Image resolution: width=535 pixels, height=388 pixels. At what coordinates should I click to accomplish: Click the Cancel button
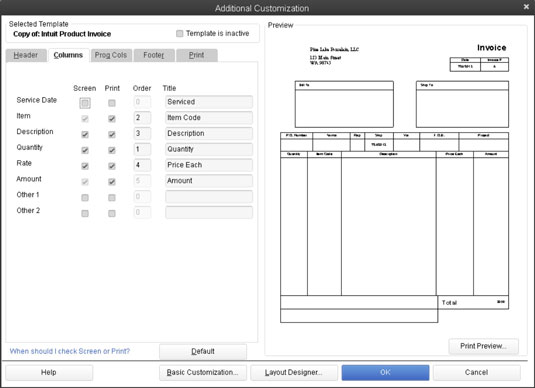(x=477, y=372)
